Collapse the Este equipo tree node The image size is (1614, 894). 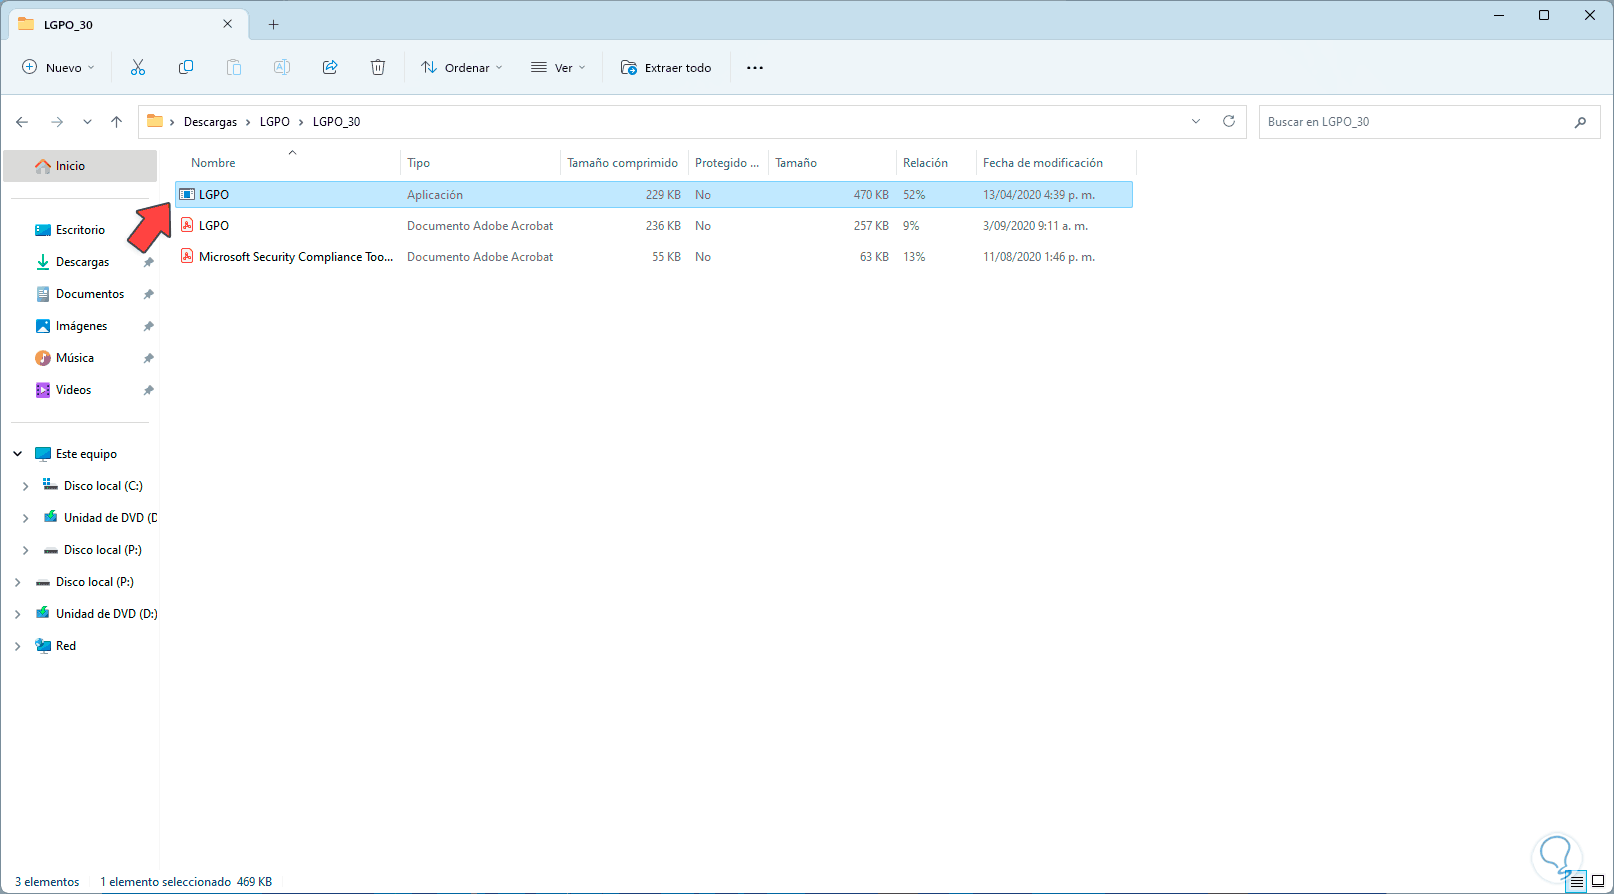coord(18,454)
